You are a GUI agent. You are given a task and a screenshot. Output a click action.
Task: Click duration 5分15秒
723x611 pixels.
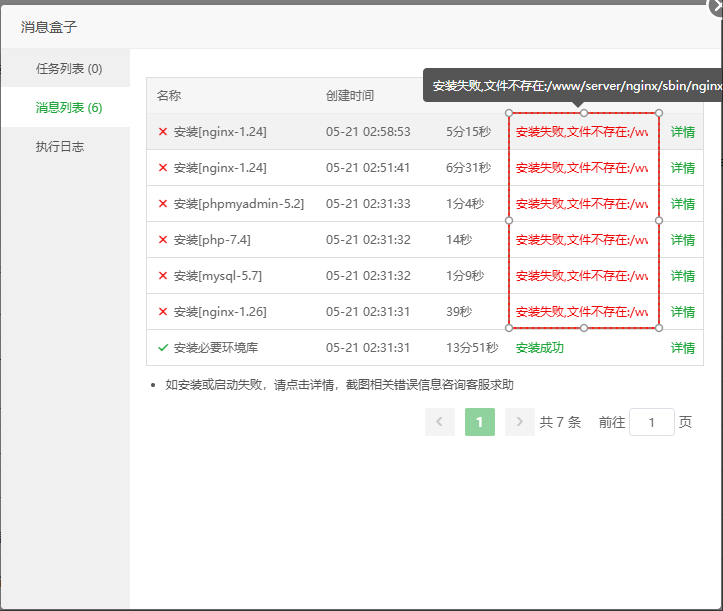click(x=468, y=132)
